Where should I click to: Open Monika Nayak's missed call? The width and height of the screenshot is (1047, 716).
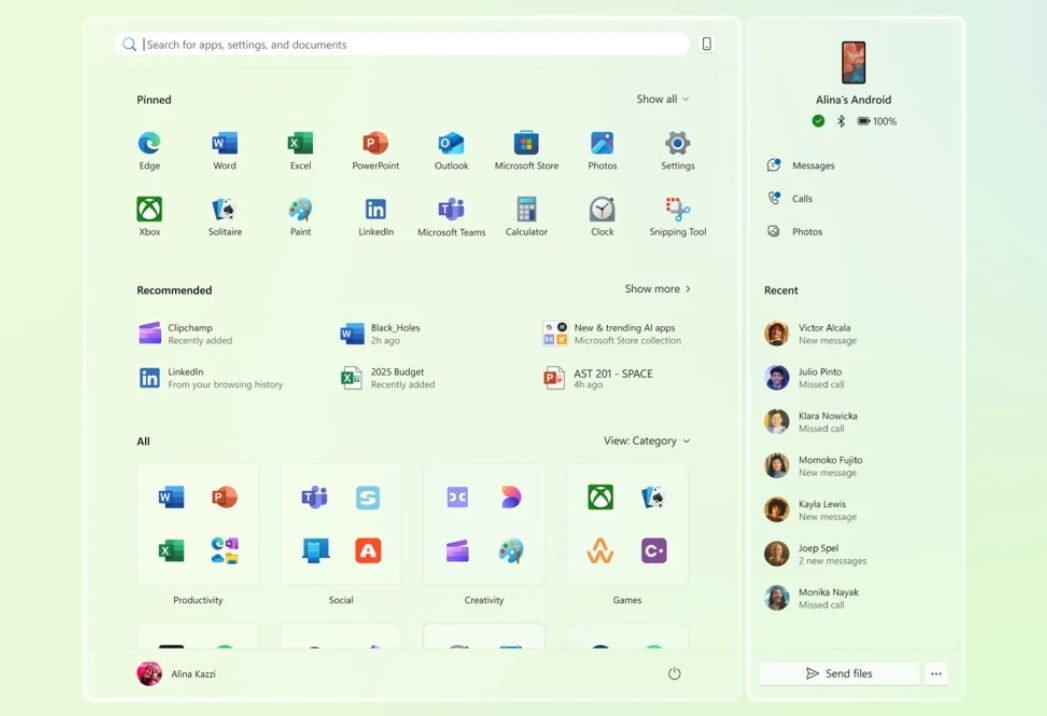811,598
